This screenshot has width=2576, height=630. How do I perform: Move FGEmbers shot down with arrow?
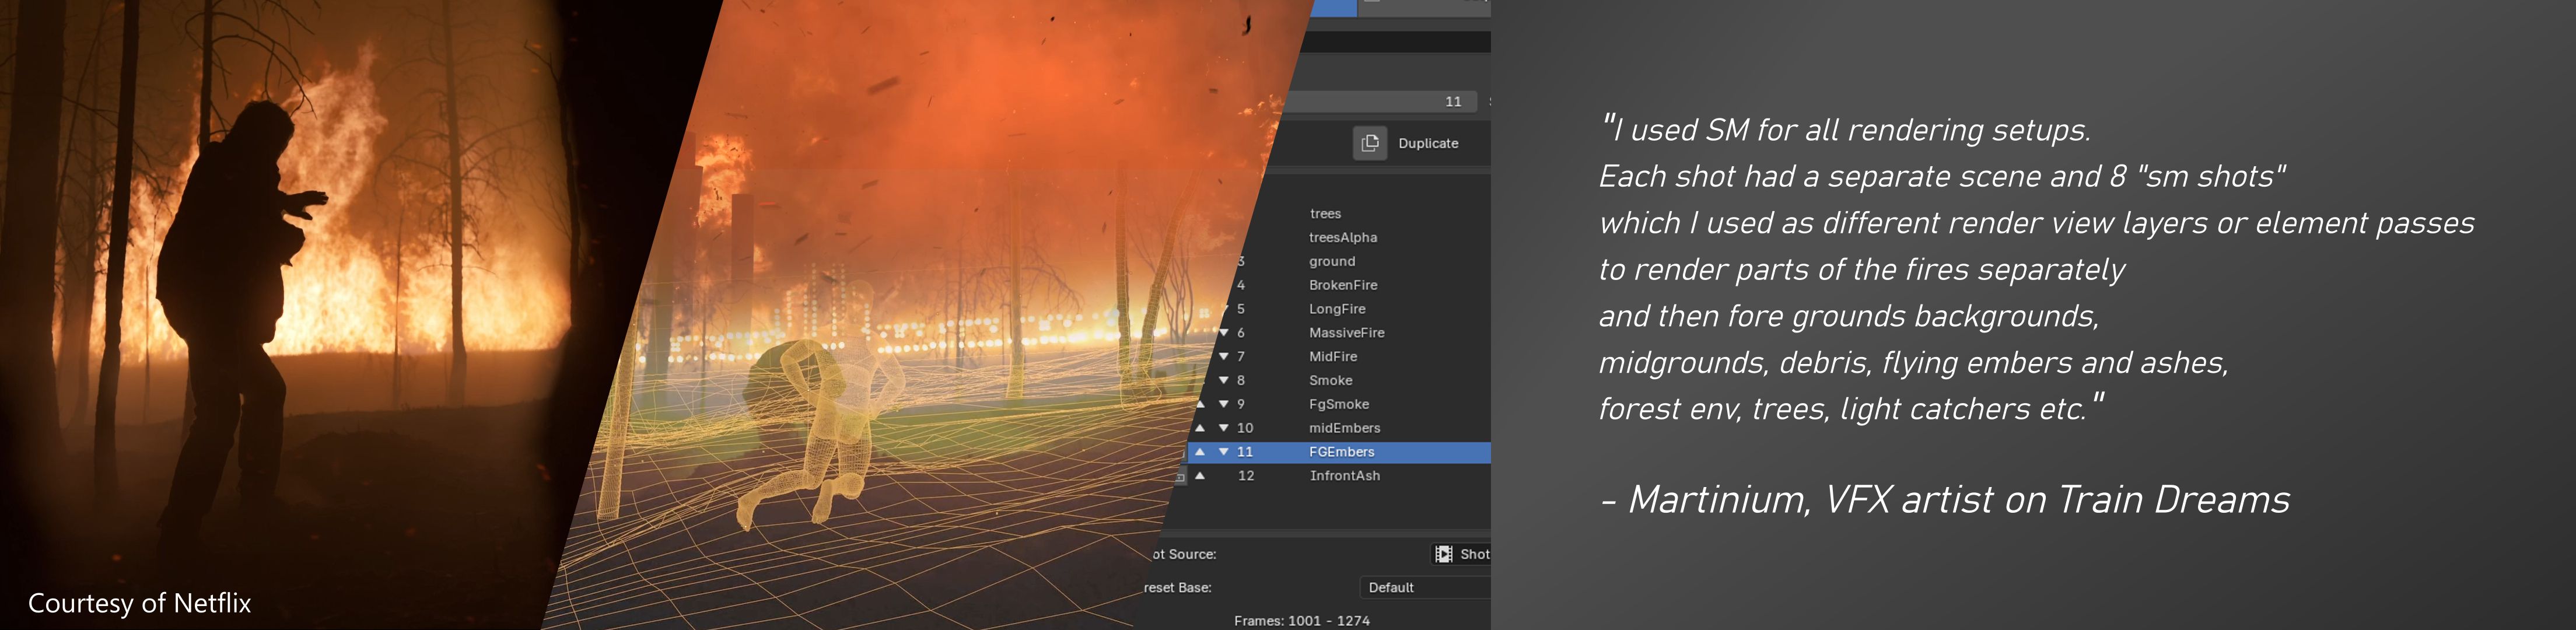(x=1223, y=452)
